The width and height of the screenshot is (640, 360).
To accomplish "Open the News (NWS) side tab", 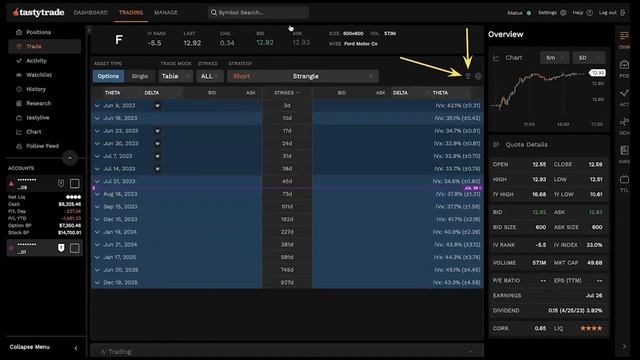I will point(624,155).
